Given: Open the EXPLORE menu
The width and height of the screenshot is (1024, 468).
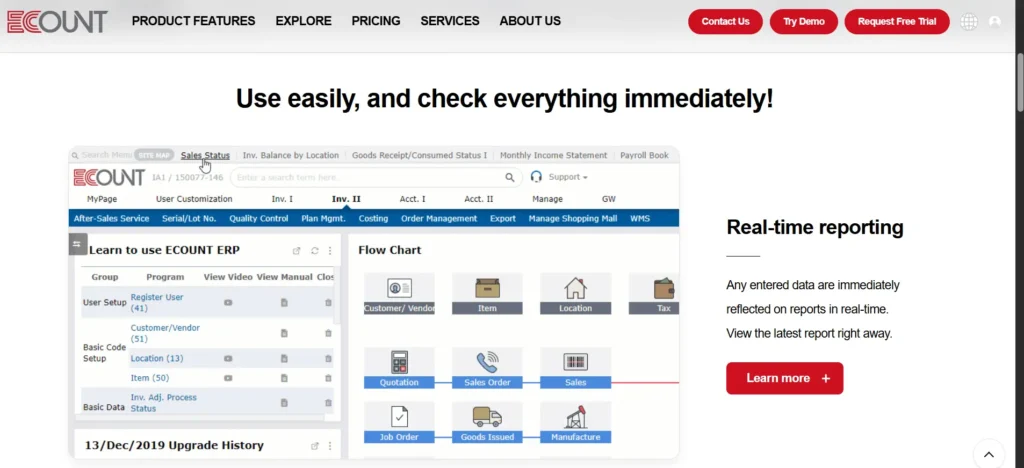Looking at the screenshot, I should (304, 21).
